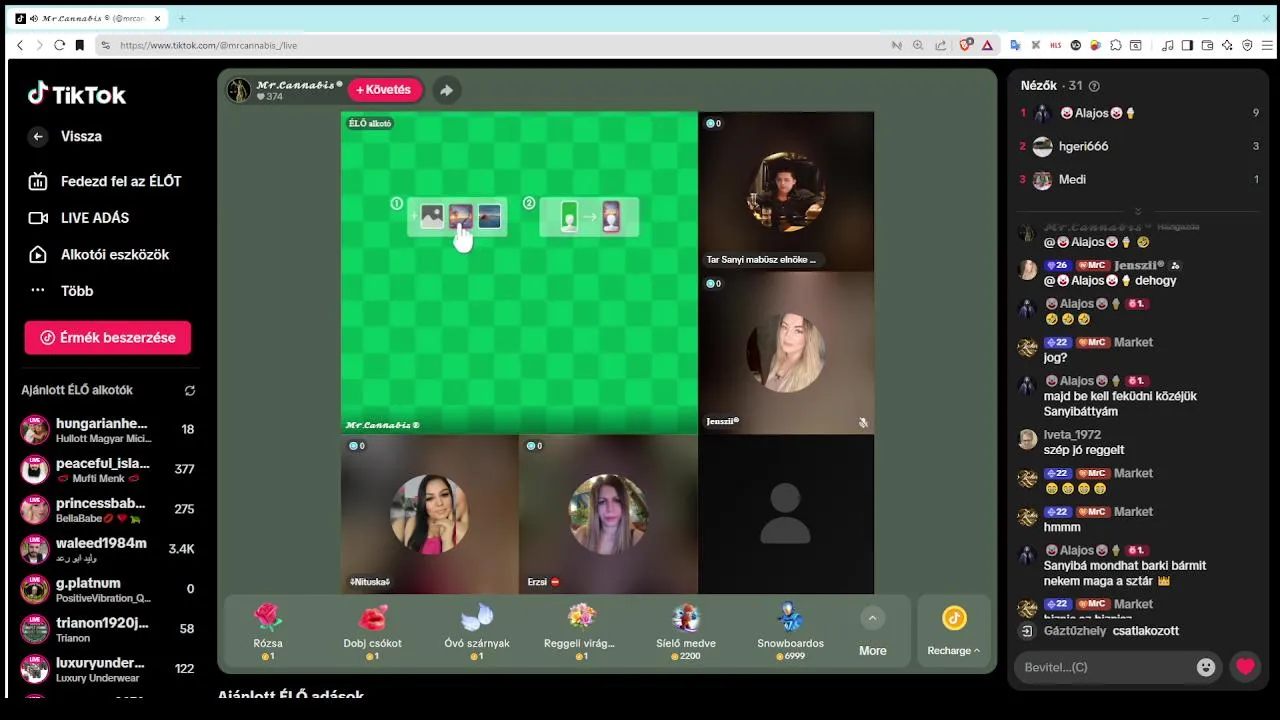Send the Óvó szárnyak gift
1280x720 pixels.
pyautogui.click(x=477, y=630)
